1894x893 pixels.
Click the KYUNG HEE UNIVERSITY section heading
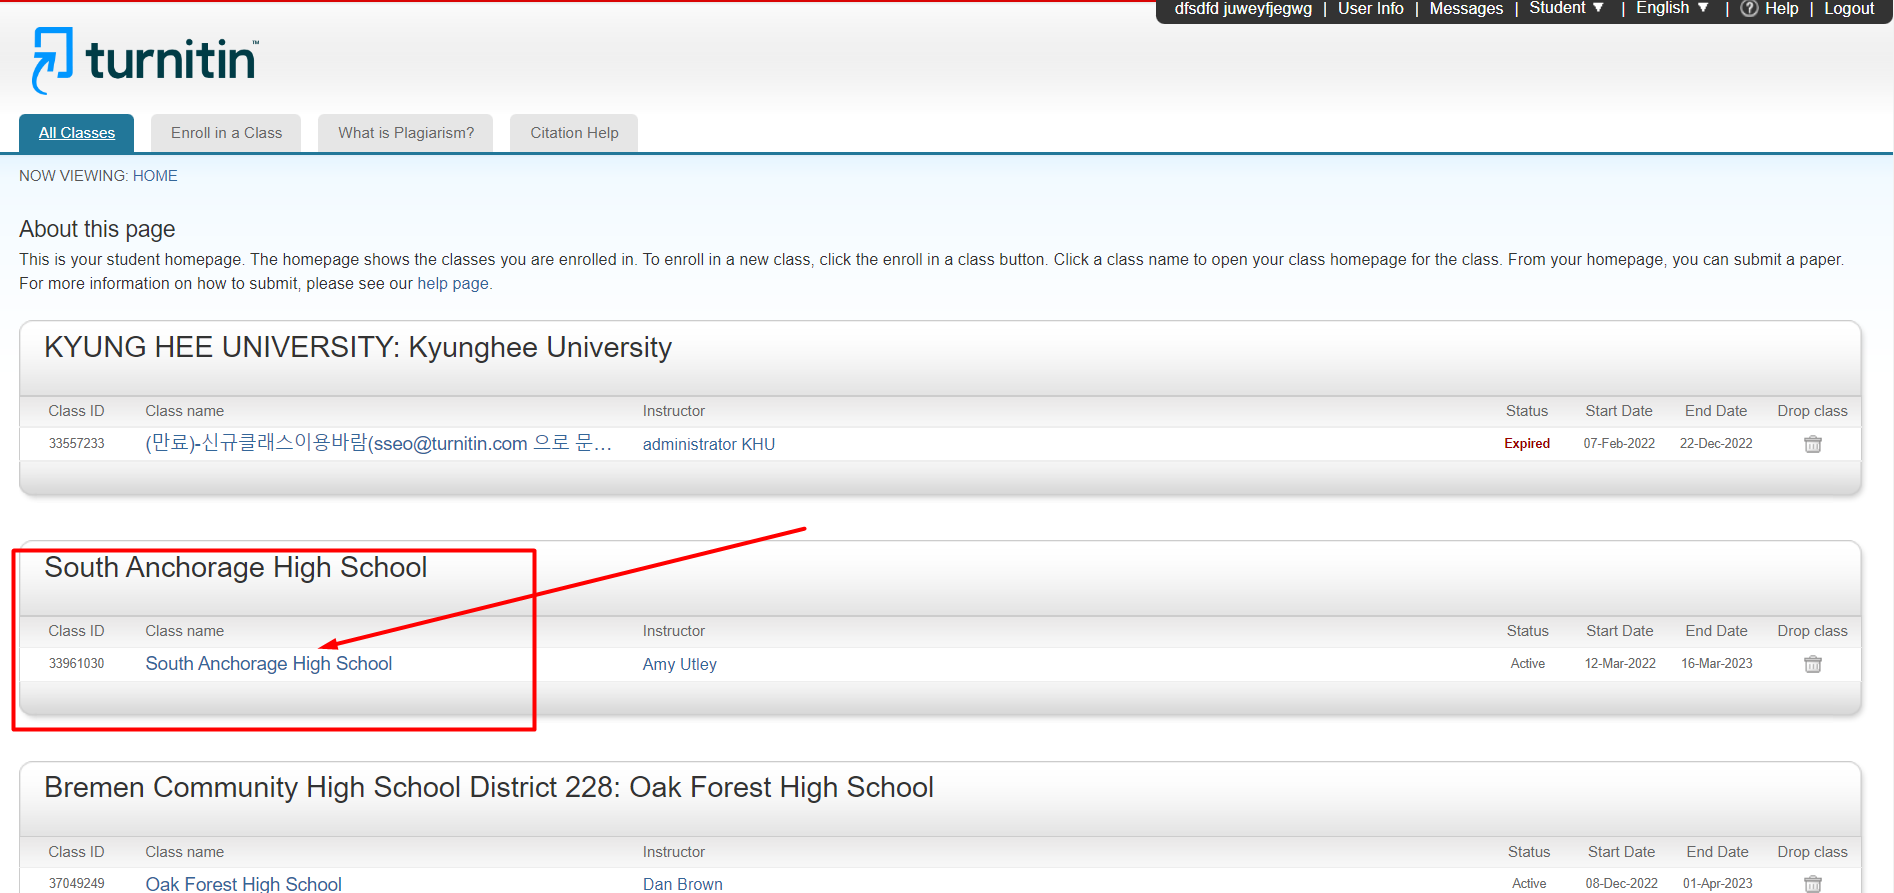[x=358, y=347]
